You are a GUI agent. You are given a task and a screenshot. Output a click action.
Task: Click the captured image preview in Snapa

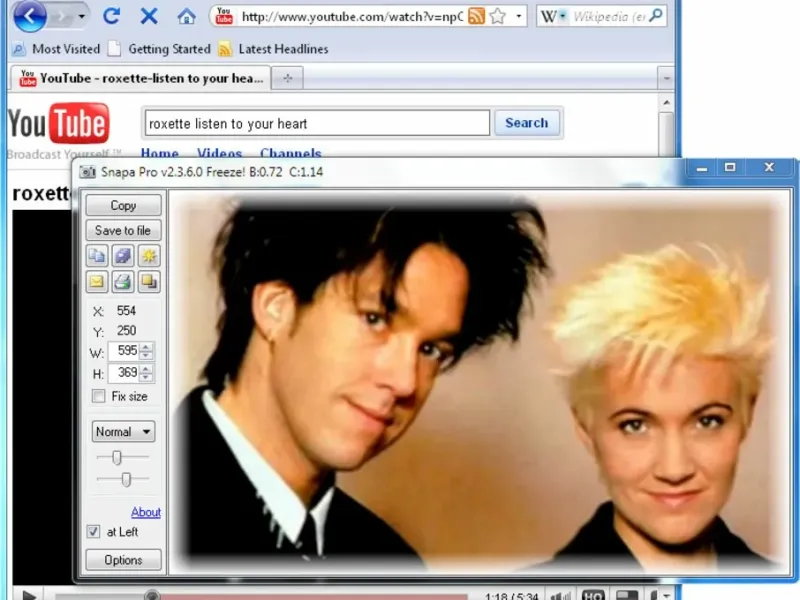[480, 382]
